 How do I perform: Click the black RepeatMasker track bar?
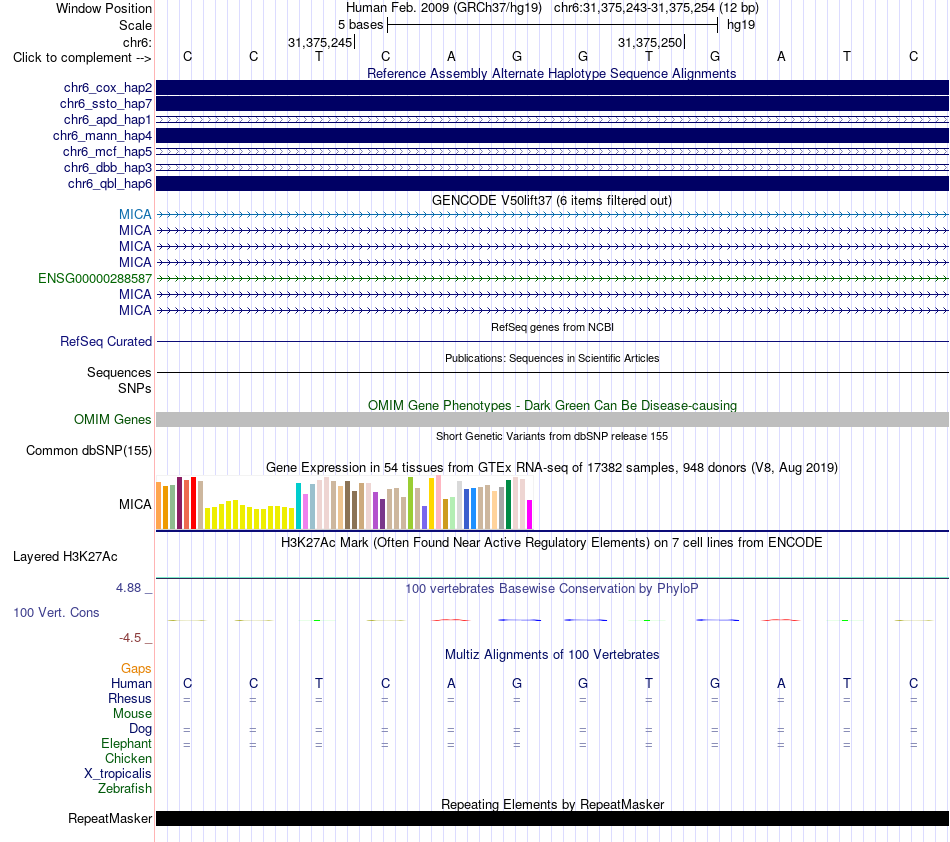tap(552, 818)
